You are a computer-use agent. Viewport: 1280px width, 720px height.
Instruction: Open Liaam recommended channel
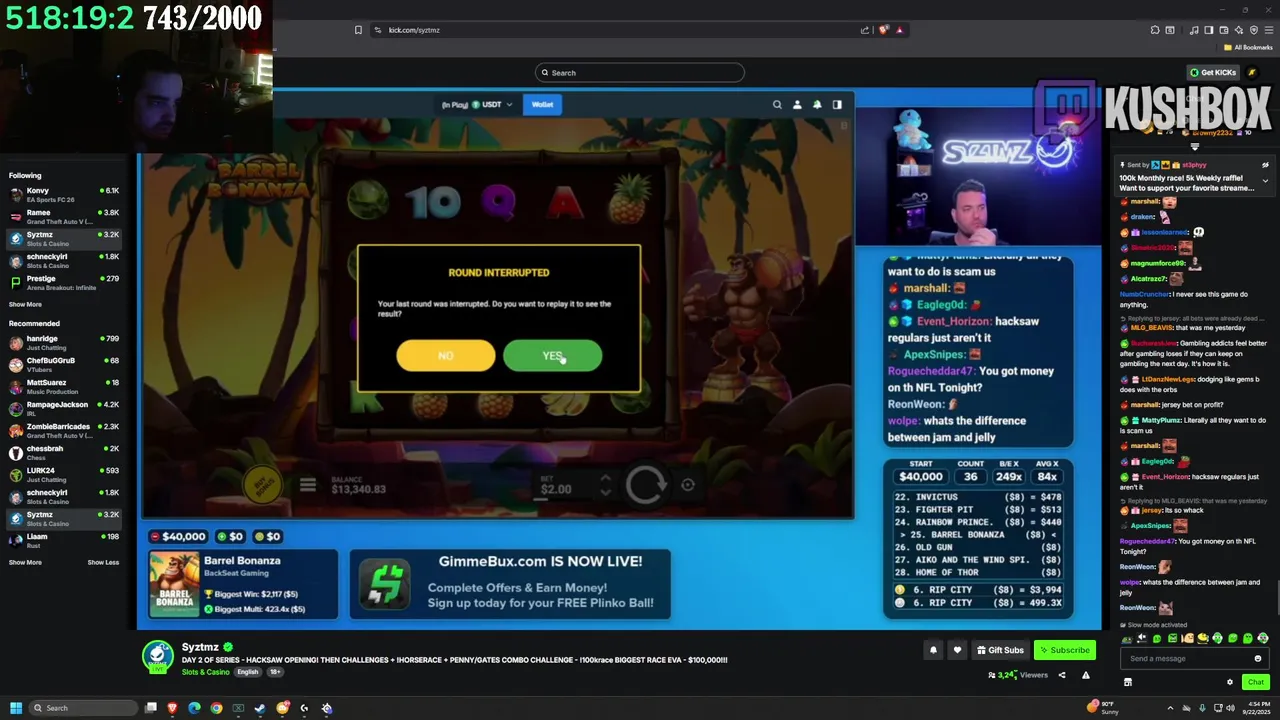[63, 540]
